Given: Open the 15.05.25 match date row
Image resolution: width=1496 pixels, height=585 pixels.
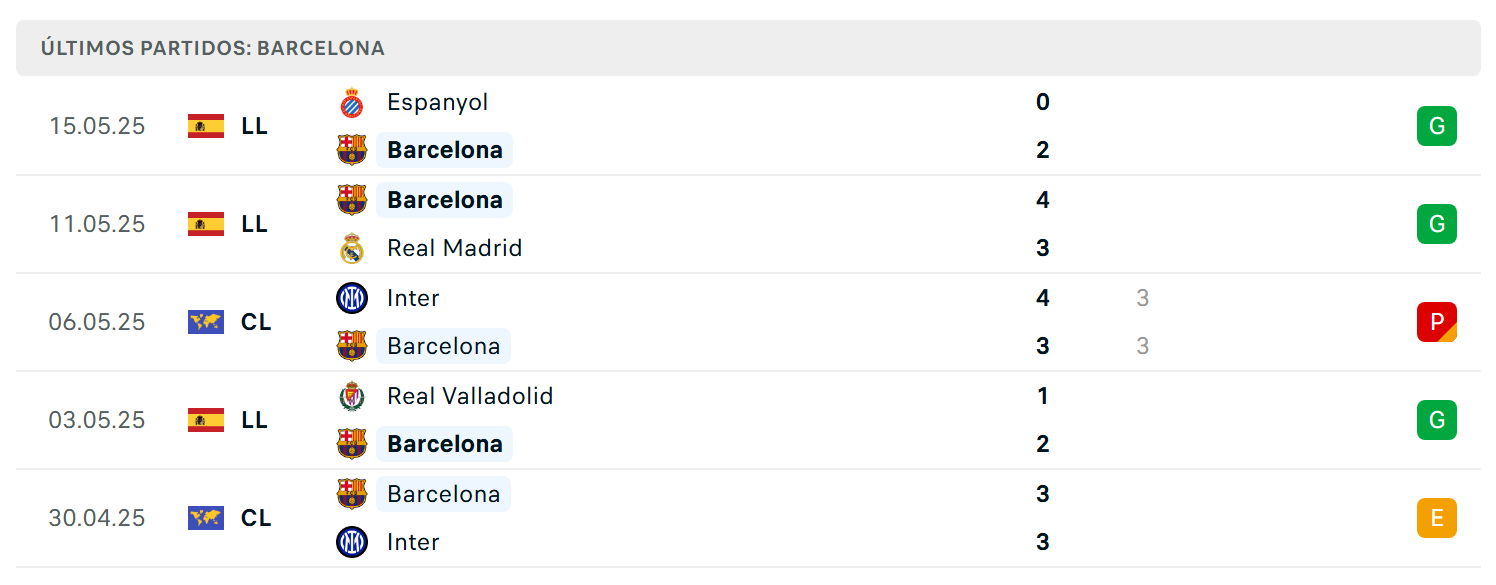Looking at the screenshot, I should [x=748, y=126].
